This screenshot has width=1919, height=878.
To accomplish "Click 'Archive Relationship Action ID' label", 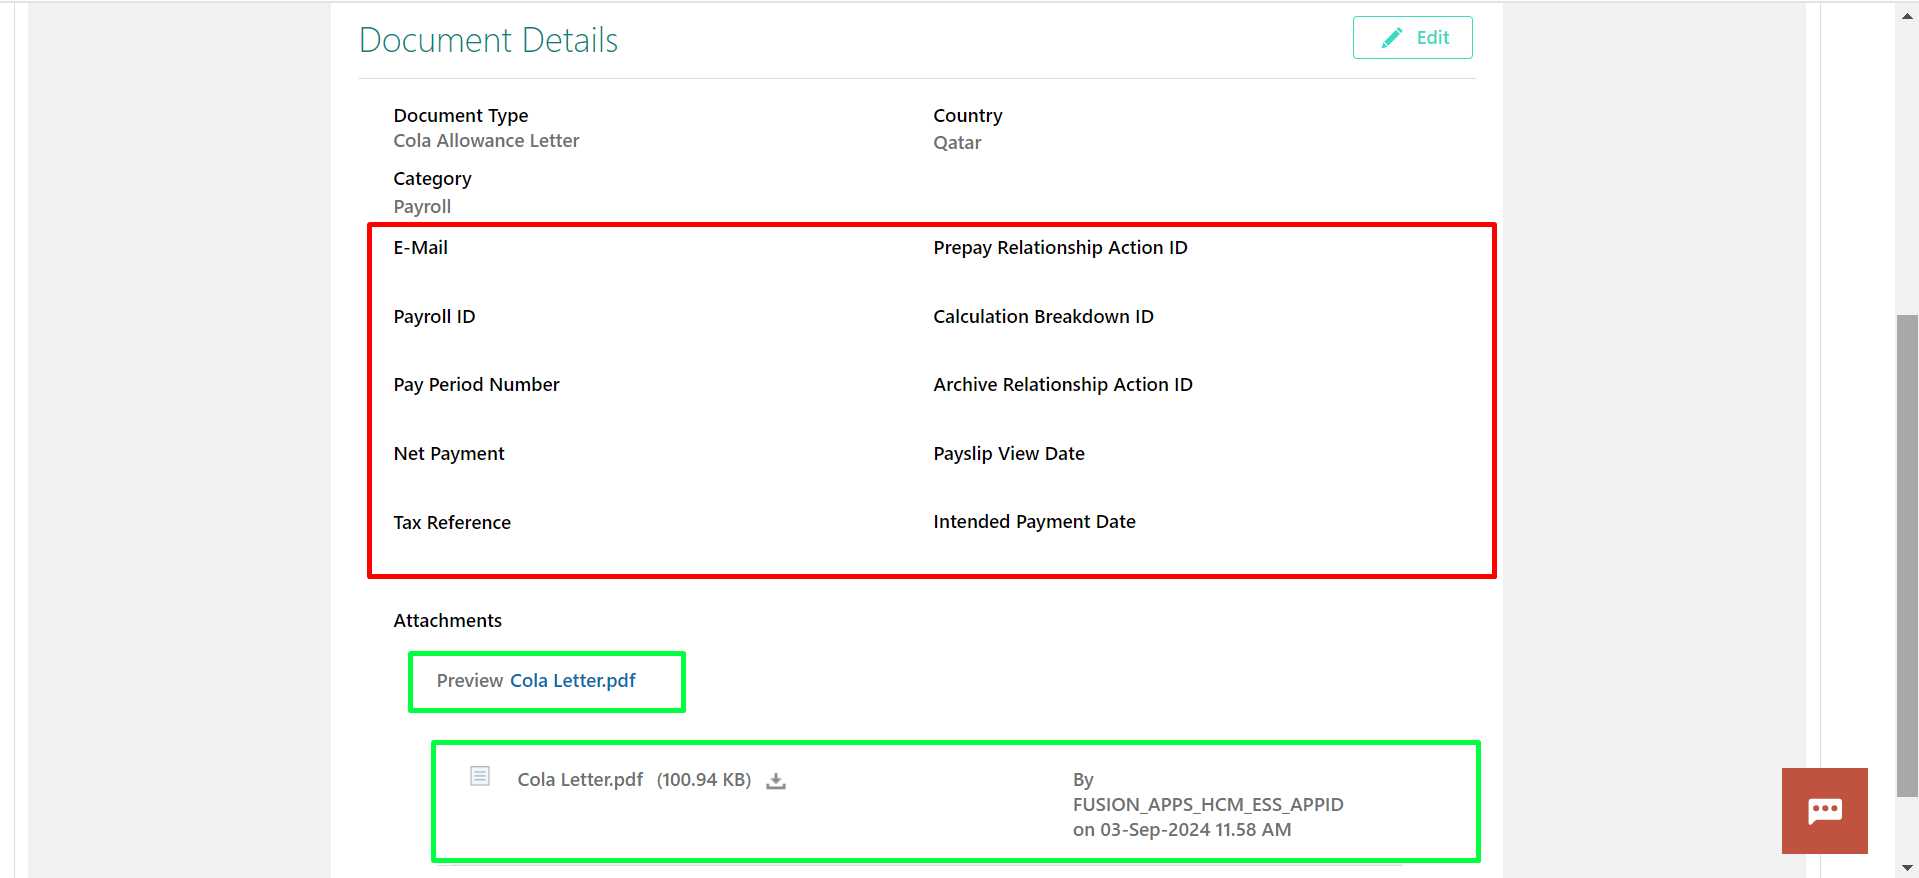I will tap(1063, 385).
